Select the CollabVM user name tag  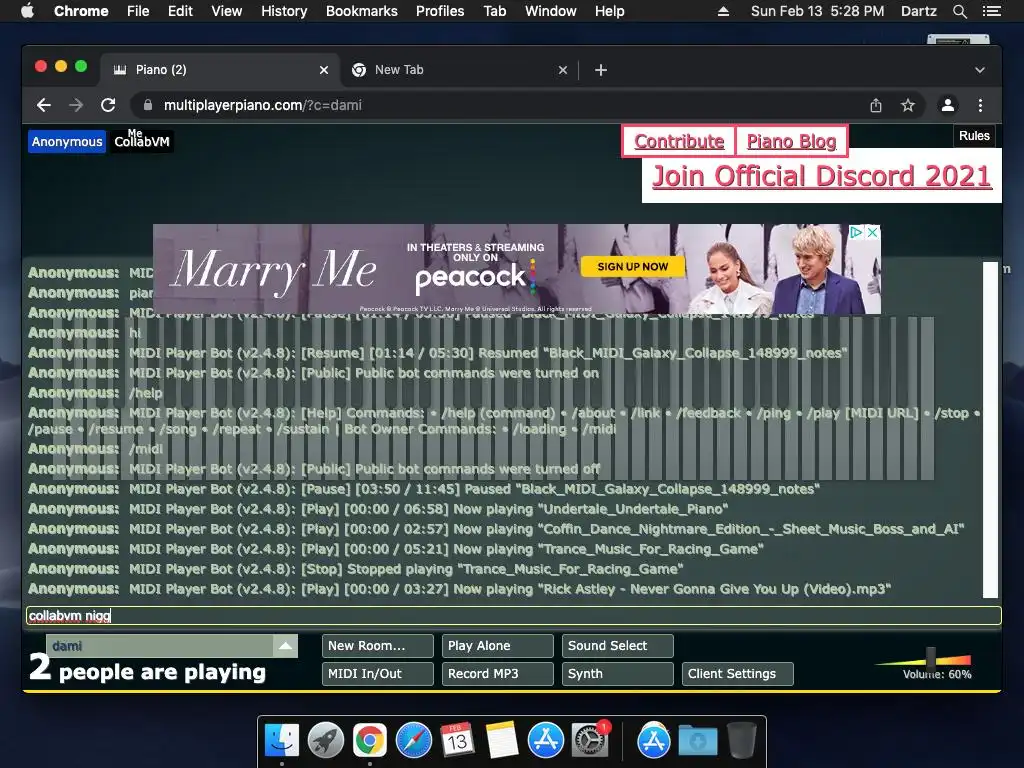142,142
